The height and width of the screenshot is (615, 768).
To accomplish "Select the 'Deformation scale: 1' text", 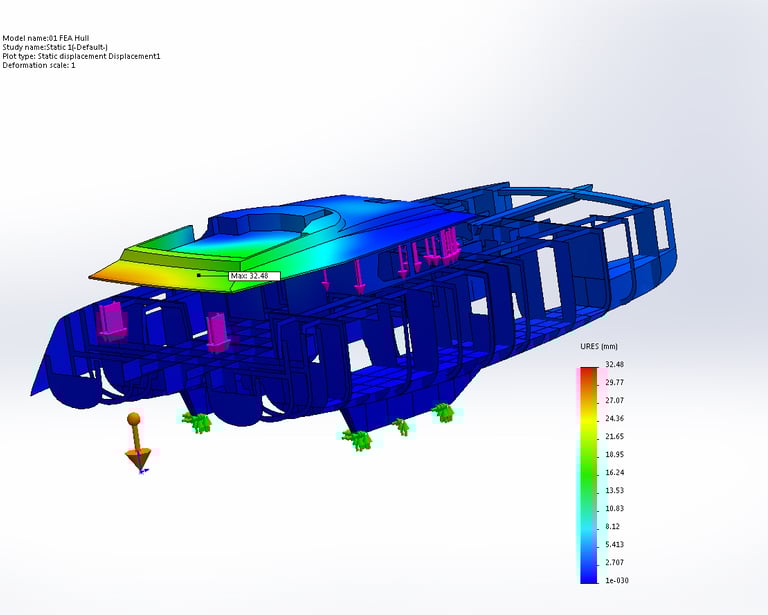I will click(x=39, y=65).
